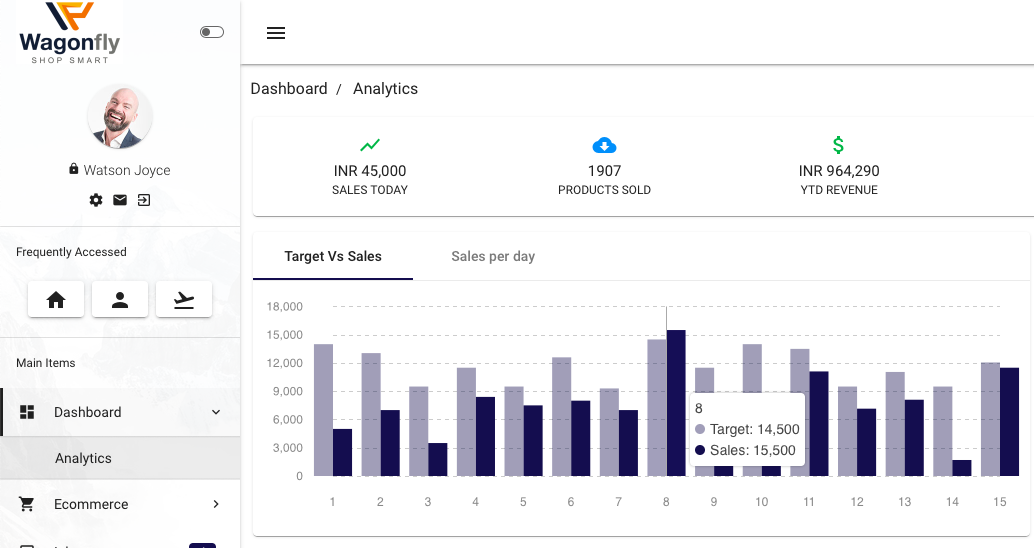Click the Wagonfly logo
1034x548 pixels.
click(x=69, y=33)
